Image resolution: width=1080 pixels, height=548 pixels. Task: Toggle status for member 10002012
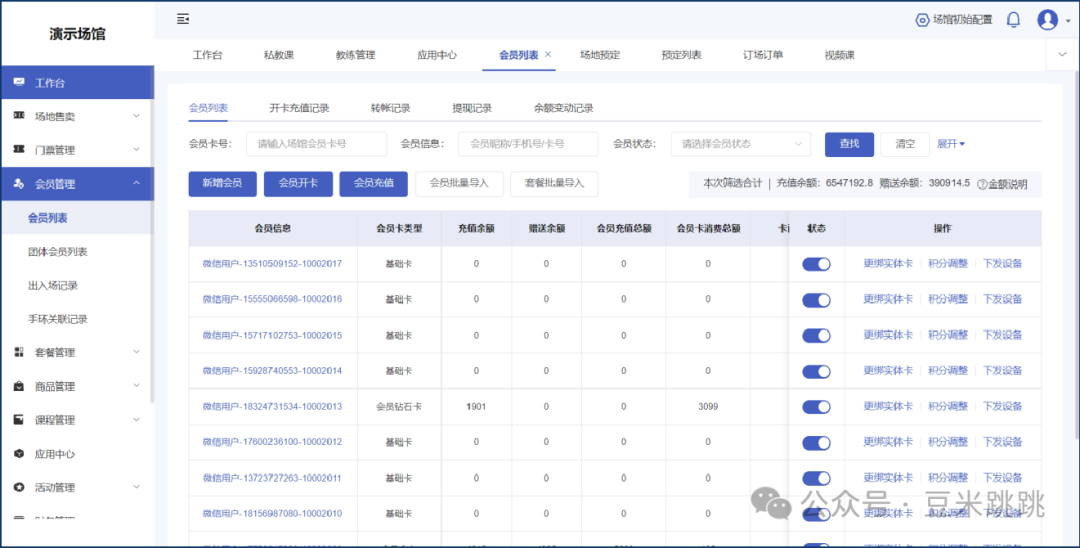point(816,443)
